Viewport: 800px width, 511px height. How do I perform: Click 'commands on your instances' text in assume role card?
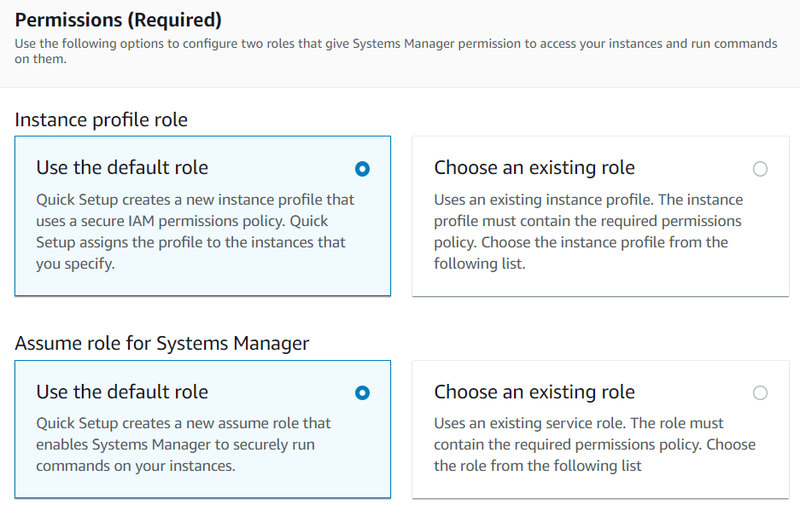[135, 466]
